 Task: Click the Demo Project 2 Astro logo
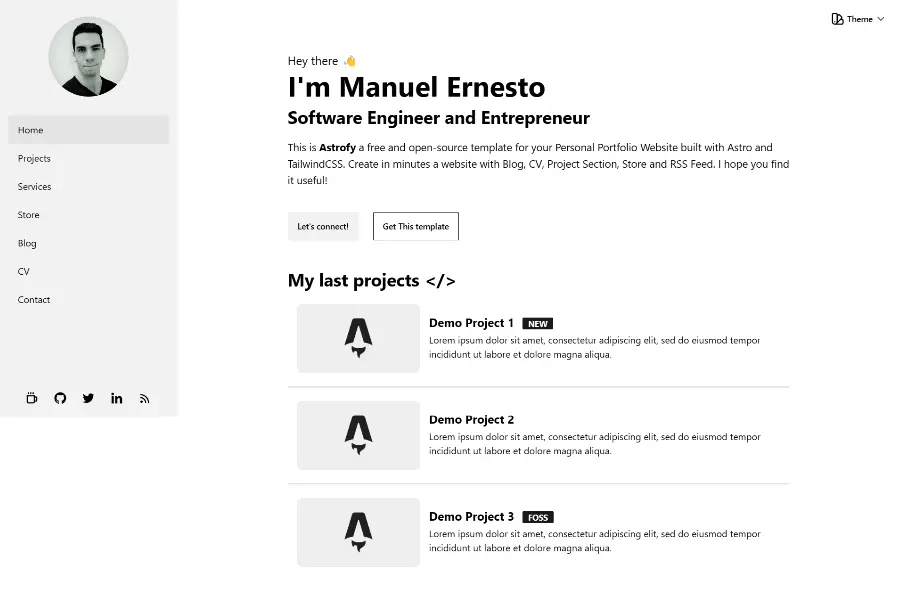coord(358,435)
